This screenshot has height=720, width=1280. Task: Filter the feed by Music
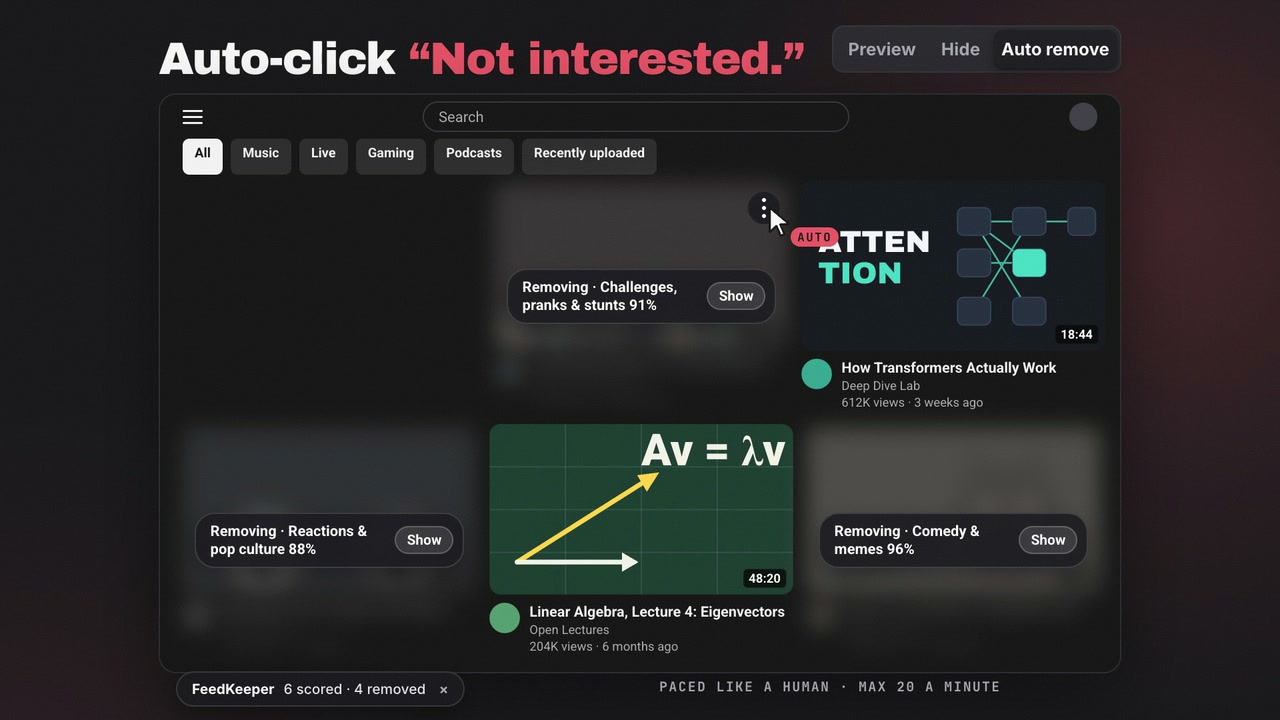[x=261, y=156]
